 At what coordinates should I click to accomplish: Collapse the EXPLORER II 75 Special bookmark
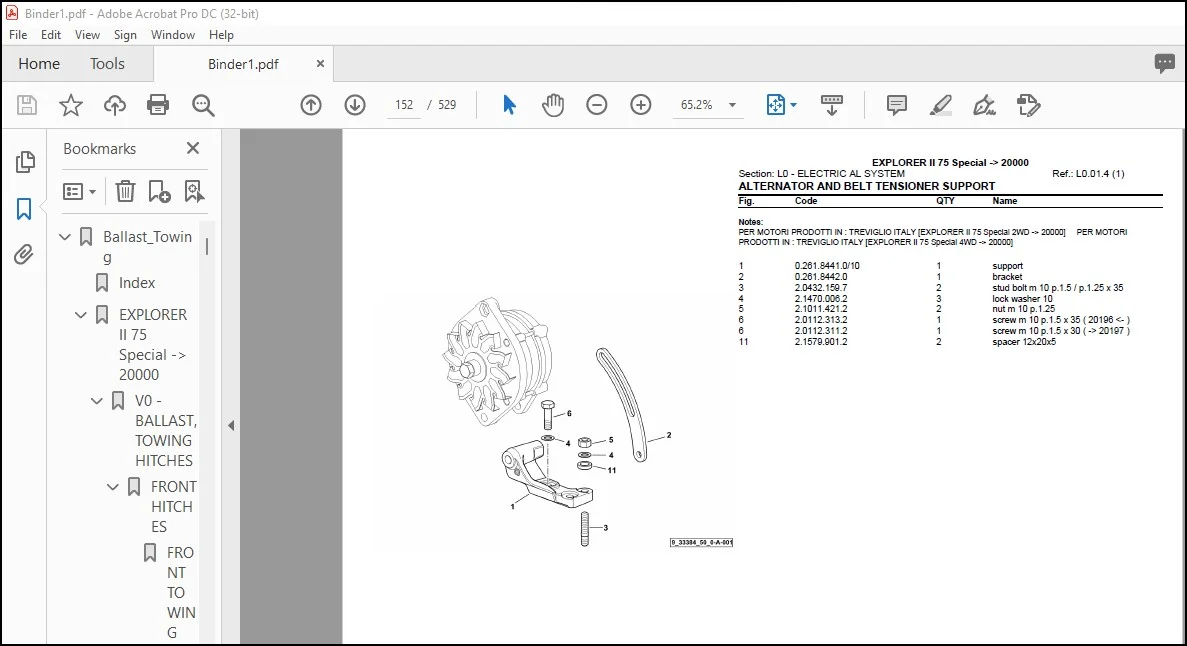tap(81, 315)
